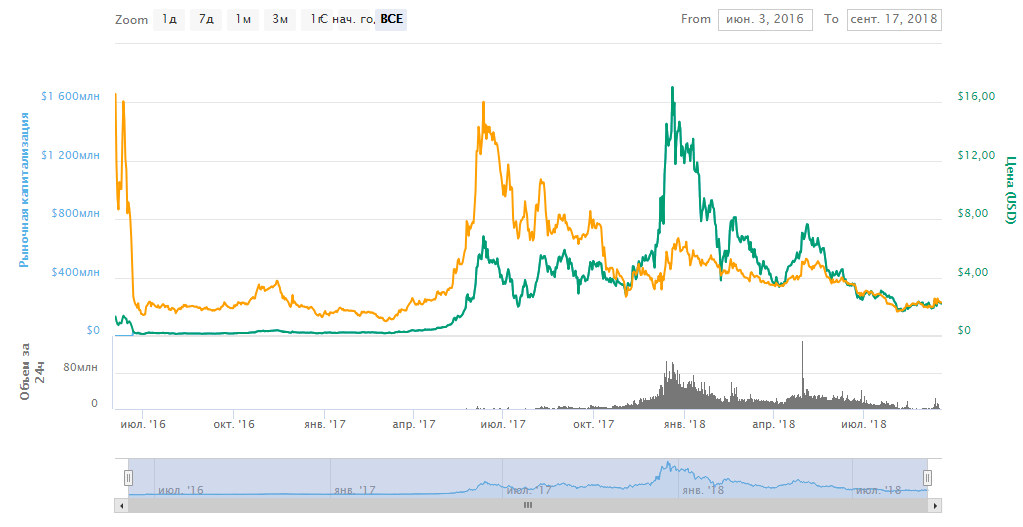This screenshot has height=527, width=1023.
Task: Set zoom range to 3м
Action: (280, 20)
